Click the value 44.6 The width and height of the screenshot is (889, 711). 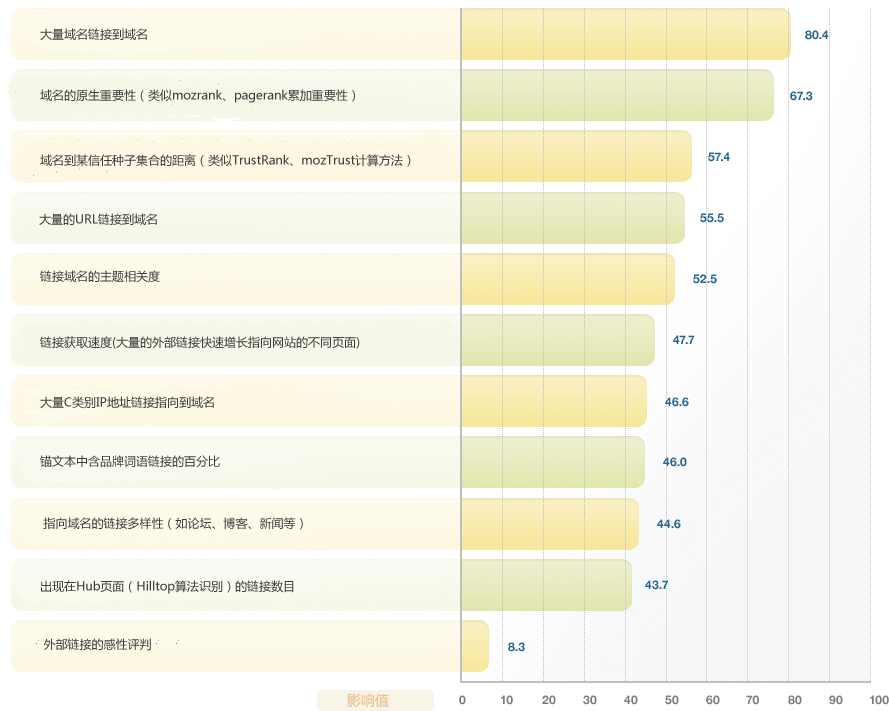pos(668,524)
